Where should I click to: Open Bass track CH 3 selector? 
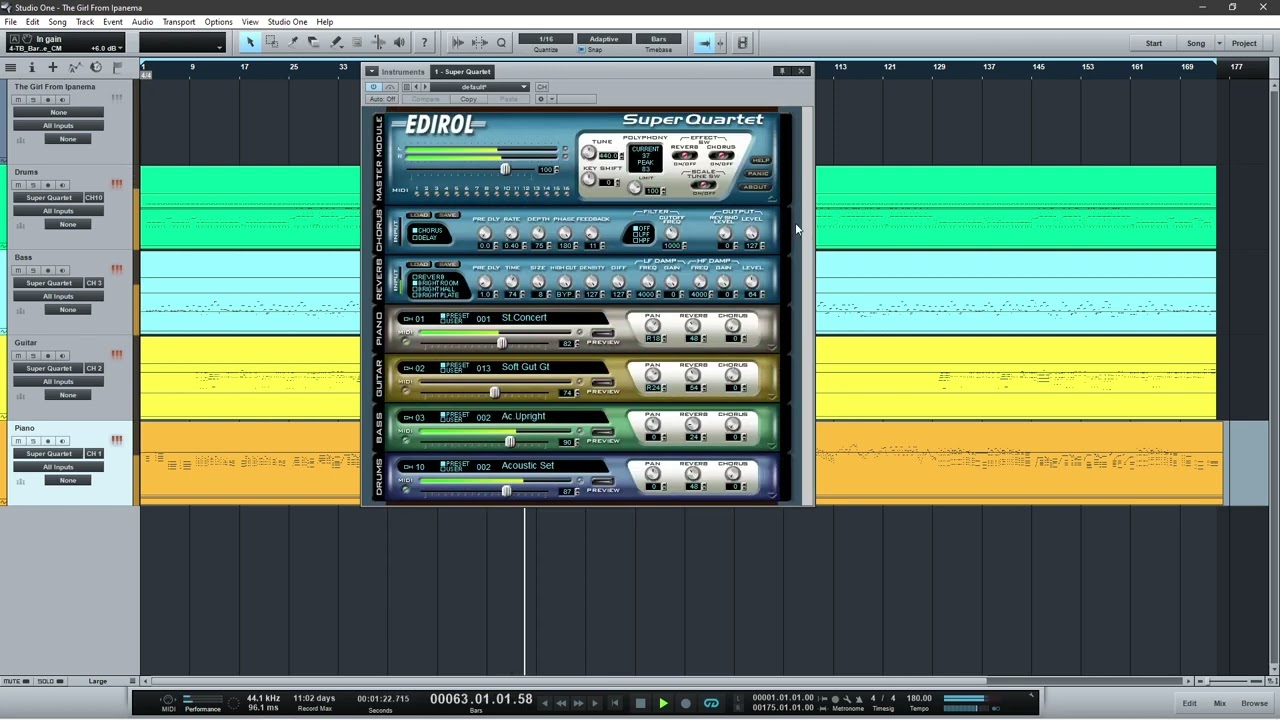pos(93,283)
